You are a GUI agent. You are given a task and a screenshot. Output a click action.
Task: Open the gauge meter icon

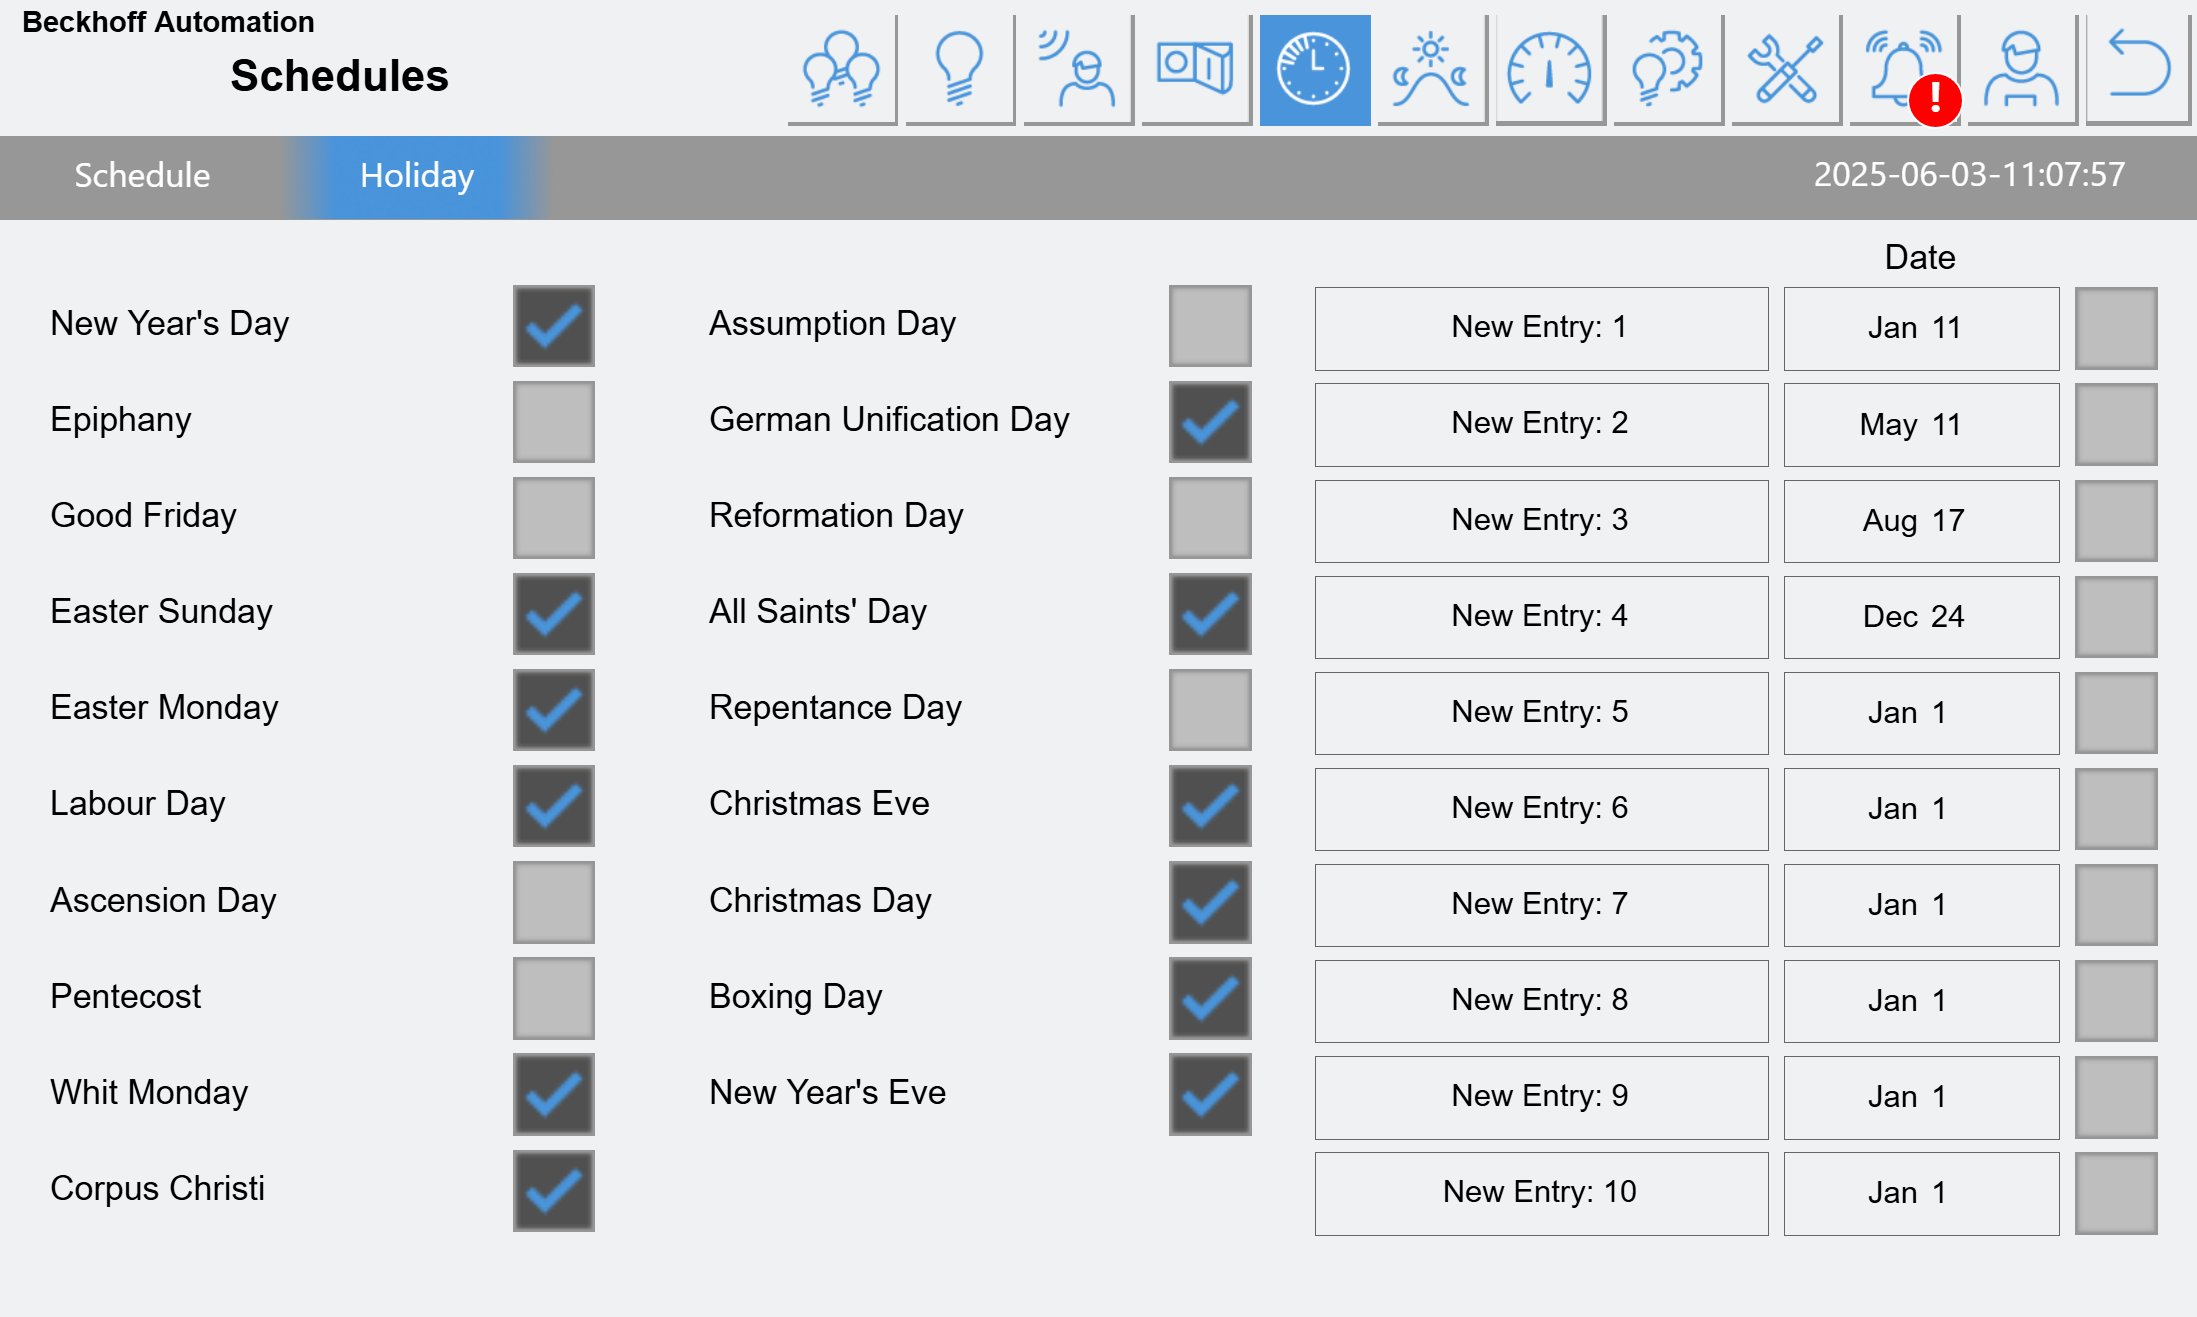[x=1550, y=70]
